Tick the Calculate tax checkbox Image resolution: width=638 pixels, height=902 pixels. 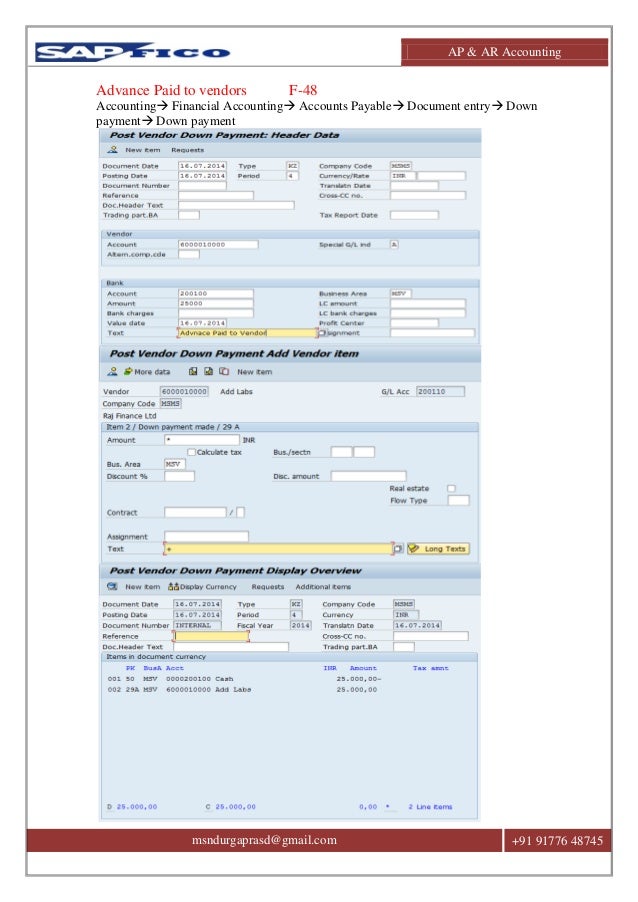click(192, 452)
